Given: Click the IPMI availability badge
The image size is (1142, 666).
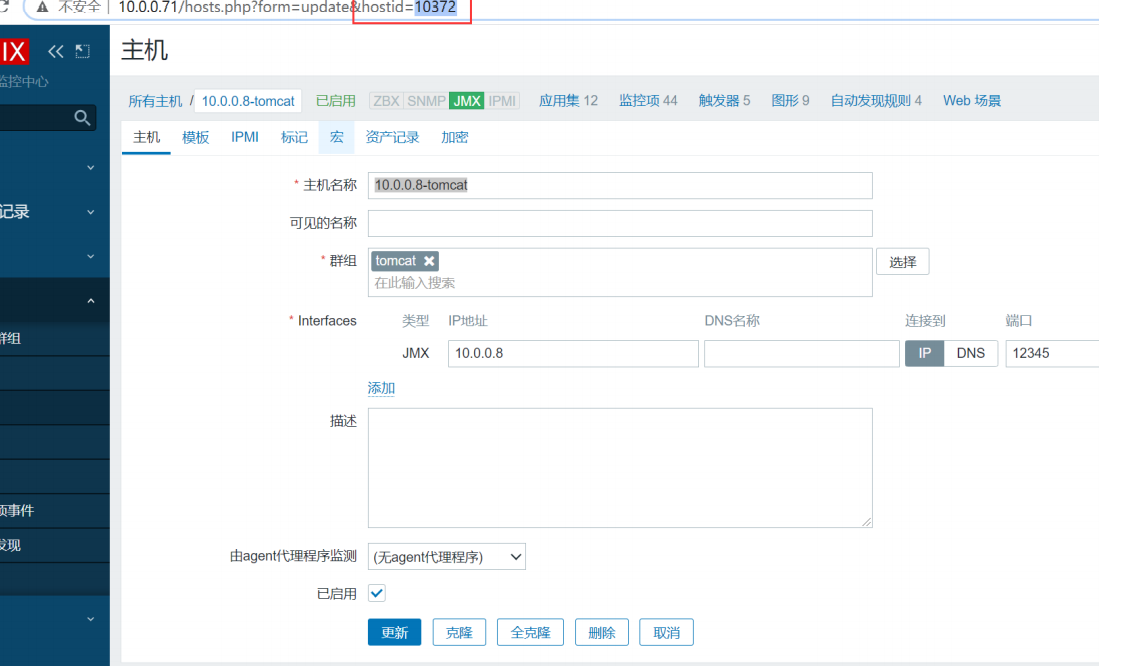Looking at the screenshot, I should pyautogui.click(x=502, y=101).
